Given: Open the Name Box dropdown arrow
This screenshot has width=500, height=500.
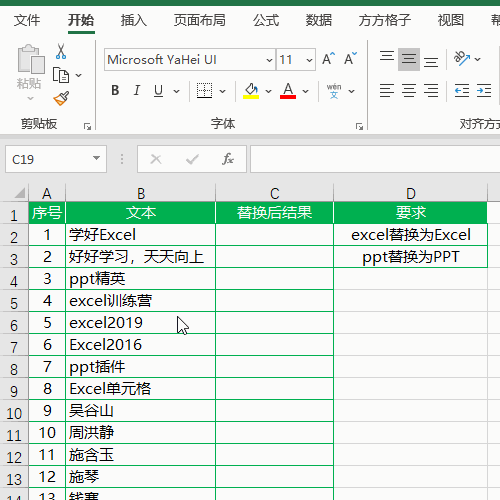Looking at the screenshot, I should point(96,158).
